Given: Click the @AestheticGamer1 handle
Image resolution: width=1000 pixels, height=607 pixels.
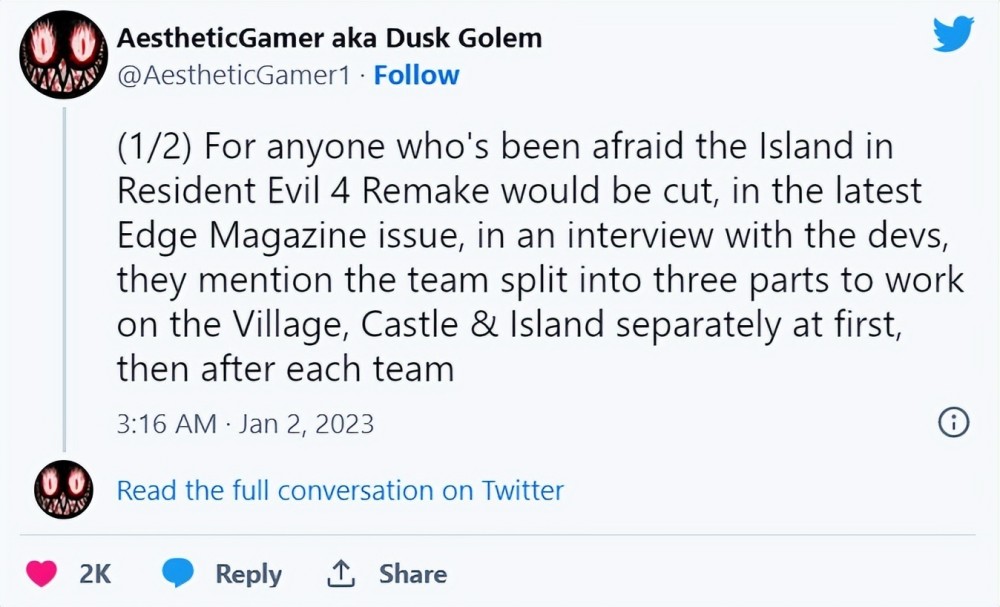Looking at the screenshot, I should click(233, 75).
